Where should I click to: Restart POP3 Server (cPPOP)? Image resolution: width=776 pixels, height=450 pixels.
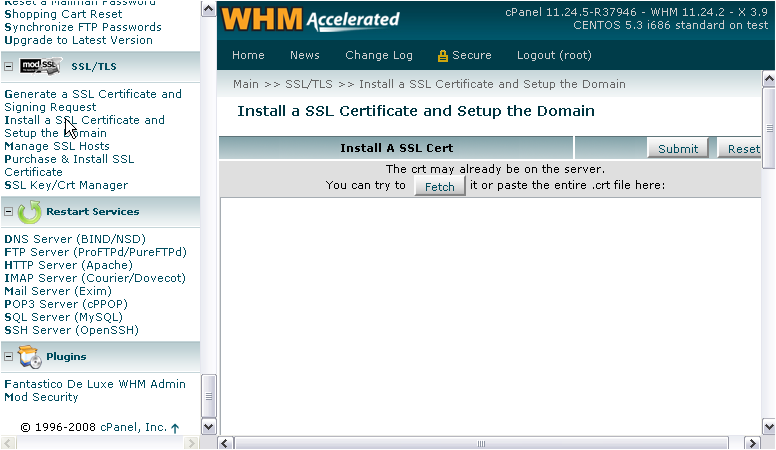66,304
